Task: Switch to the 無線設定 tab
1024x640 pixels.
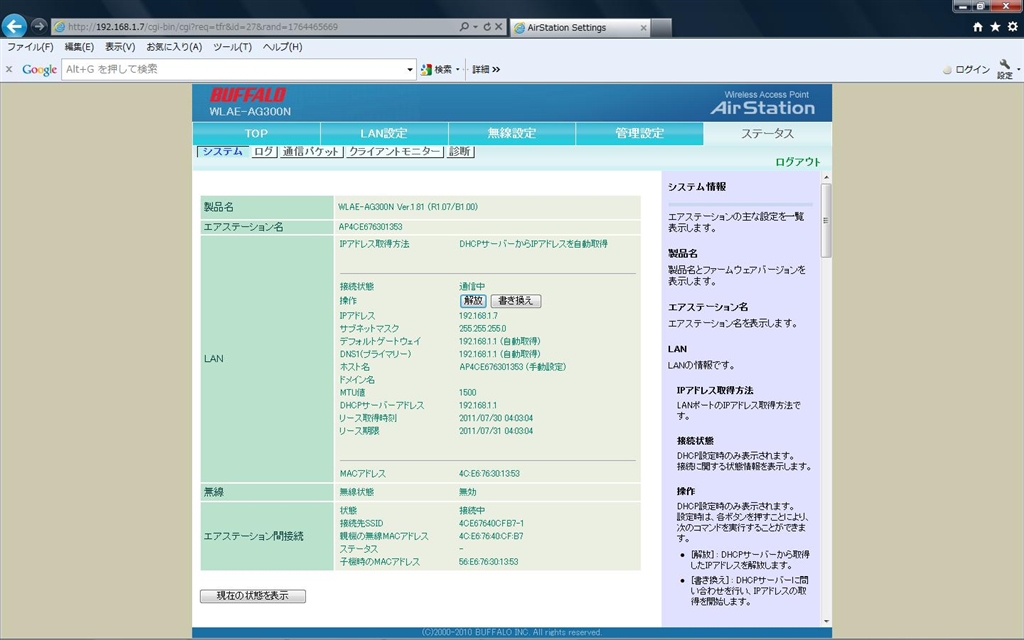Action: click(512, 134)
